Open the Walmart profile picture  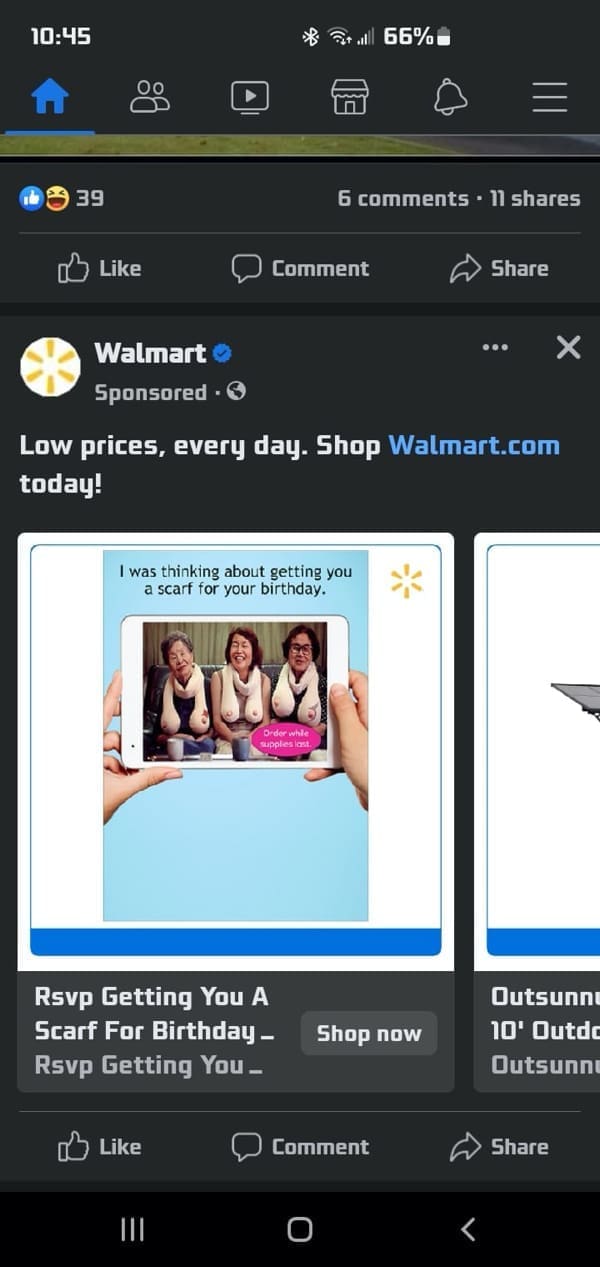pyautogui.click(x=50, y=367)
